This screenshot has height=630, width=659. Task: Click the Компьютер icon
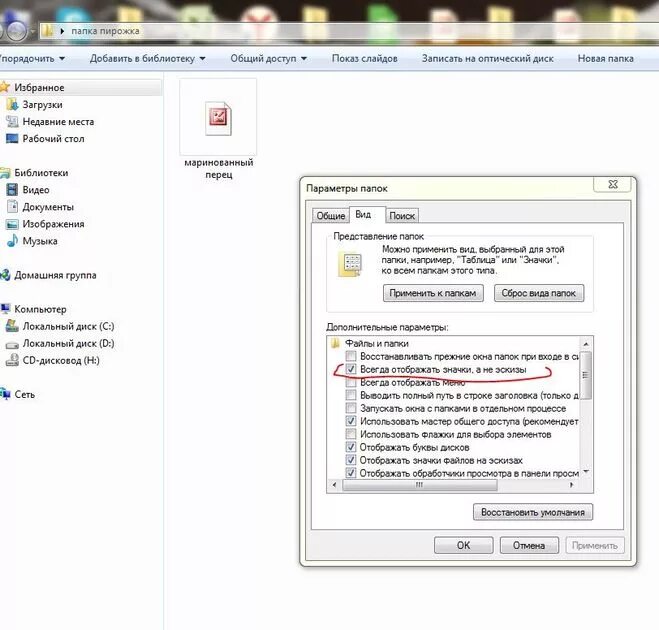(x=5, y=309)
